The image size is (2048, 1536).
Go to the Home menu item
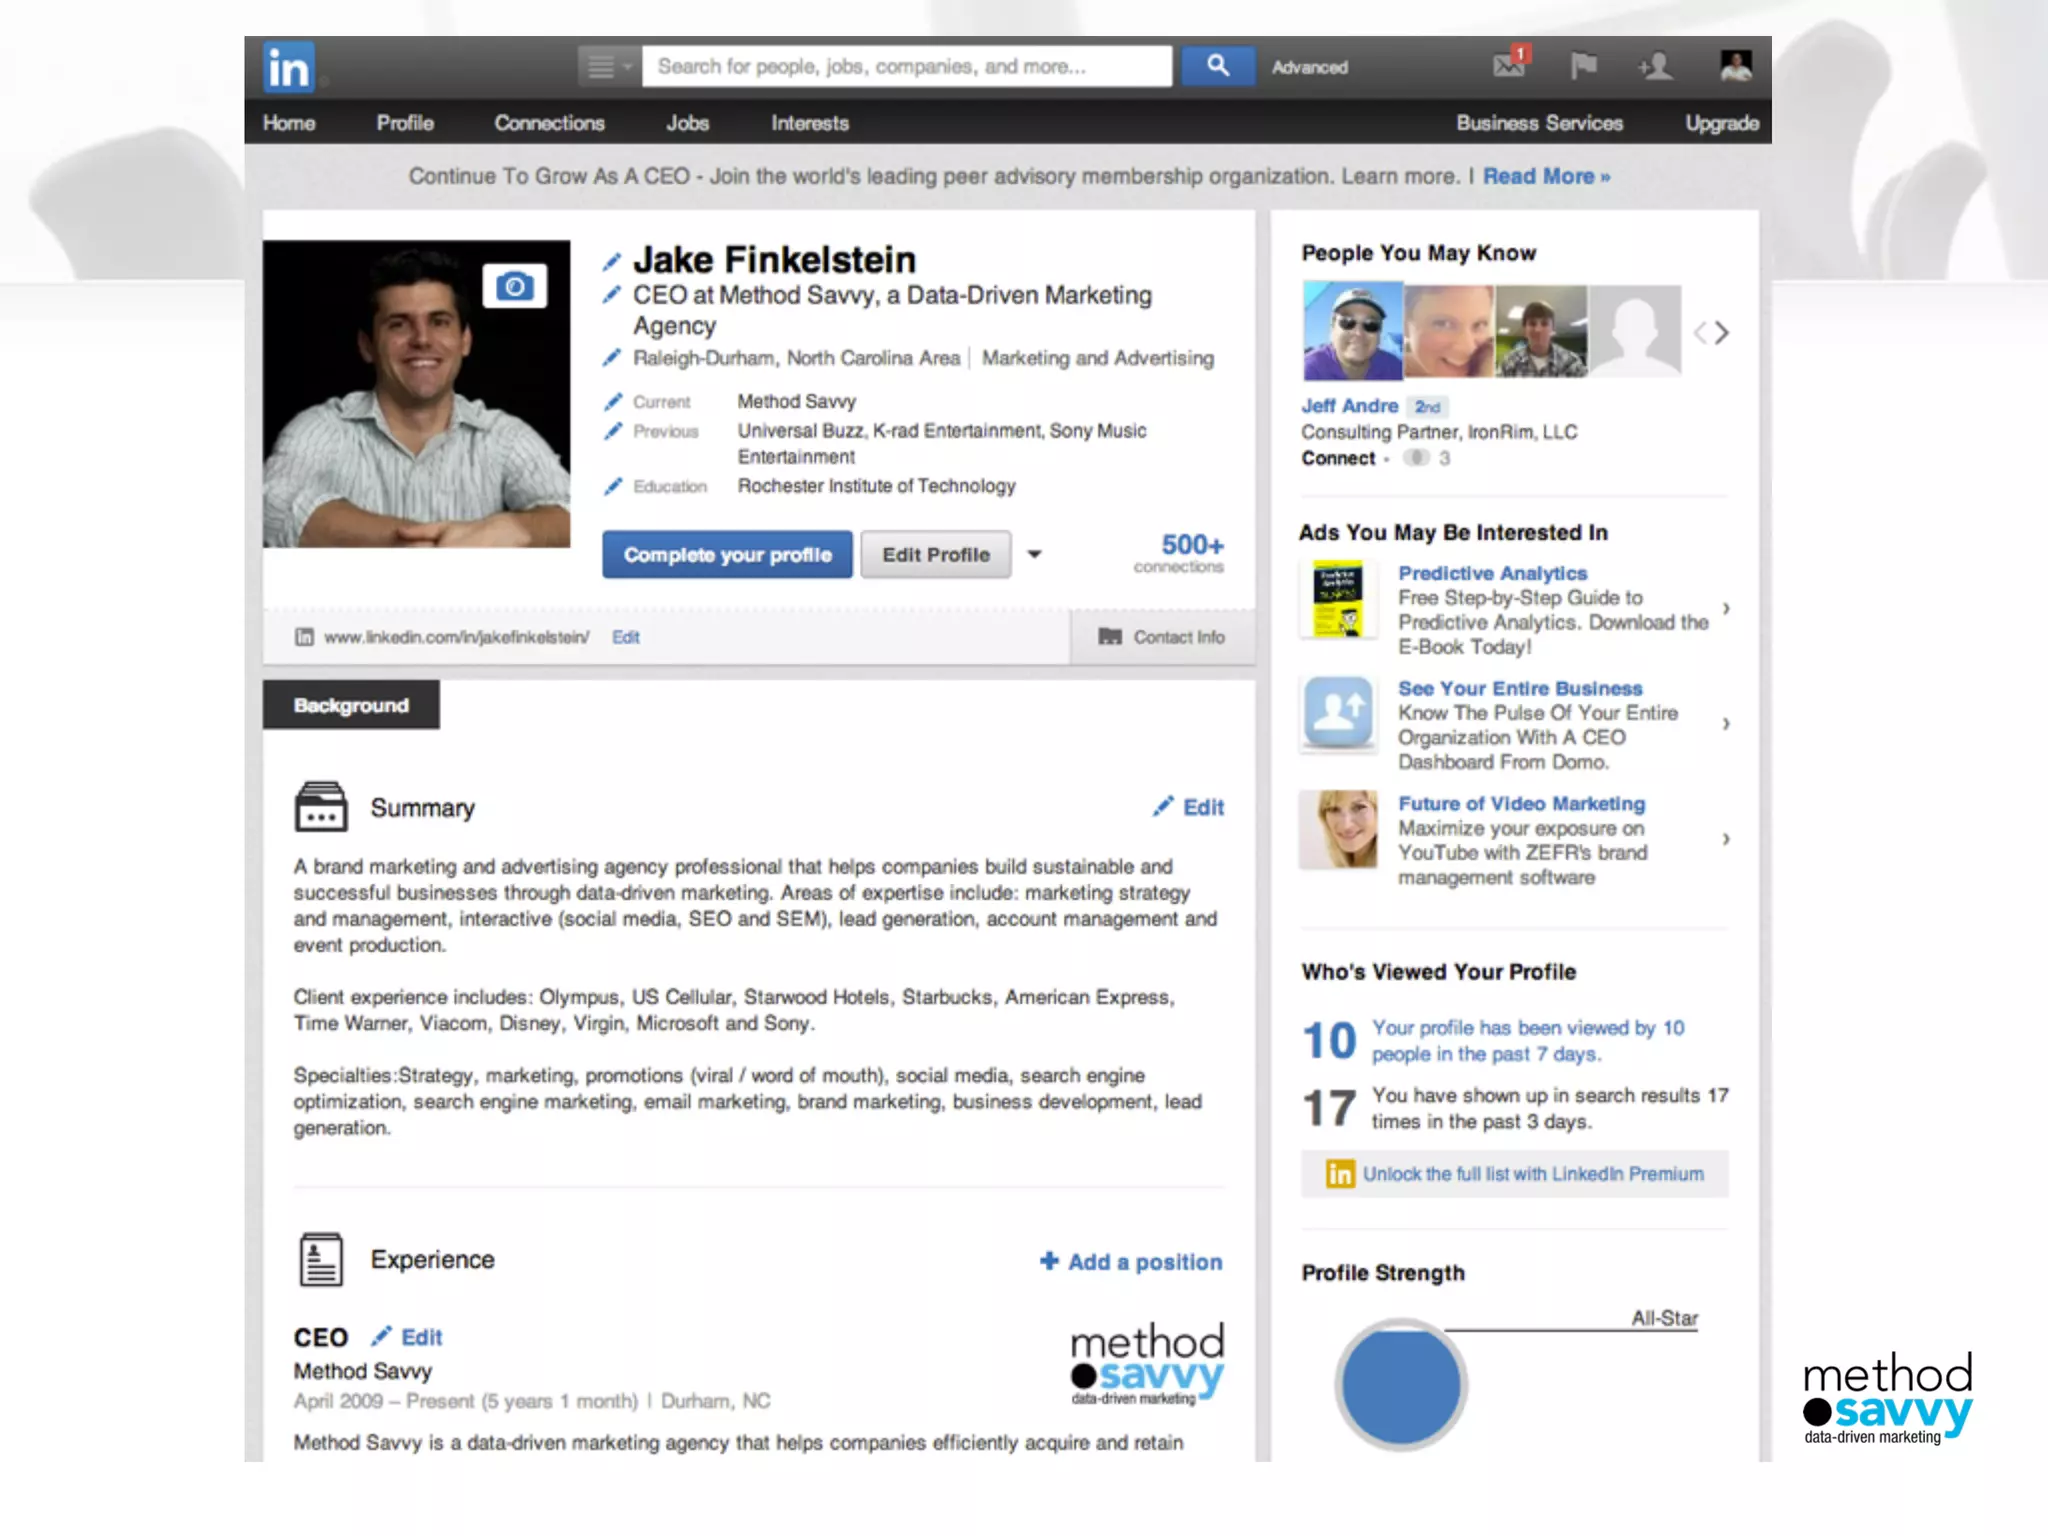[x=289, y=123]
